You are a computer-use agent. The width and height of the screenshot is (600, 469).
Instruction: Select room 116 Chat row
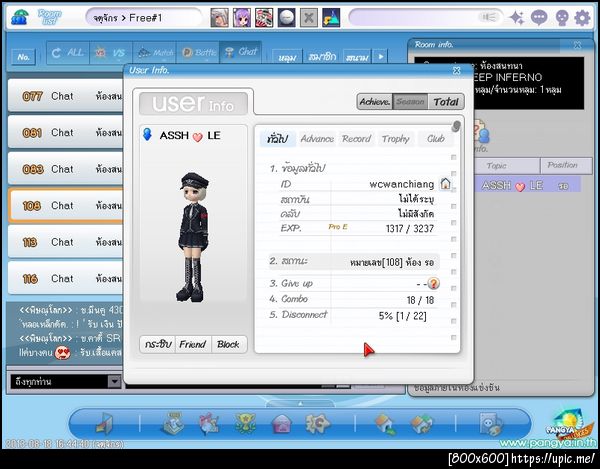click(65, 278)
